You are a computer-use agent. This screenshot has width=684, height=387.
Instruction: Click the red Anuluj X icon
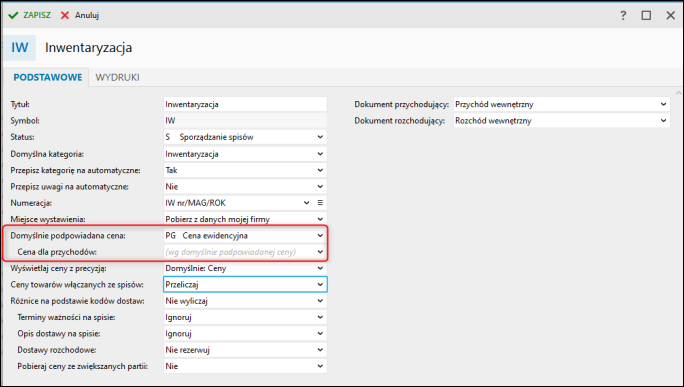click(65, 15)
